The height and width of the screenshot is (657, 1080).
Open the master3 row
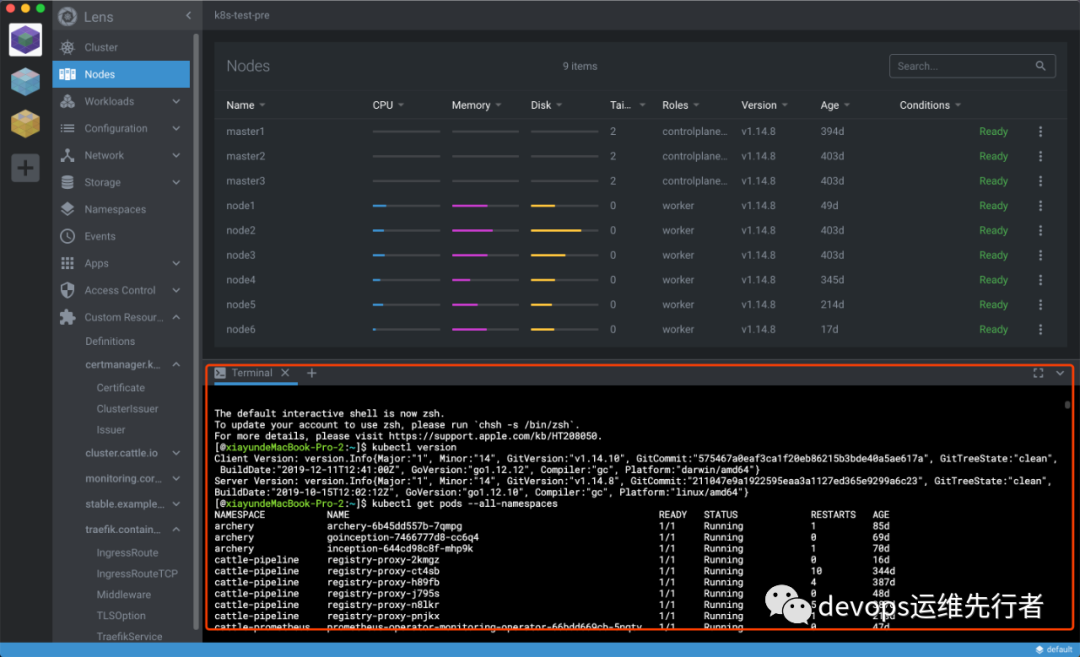pos(641,181)
